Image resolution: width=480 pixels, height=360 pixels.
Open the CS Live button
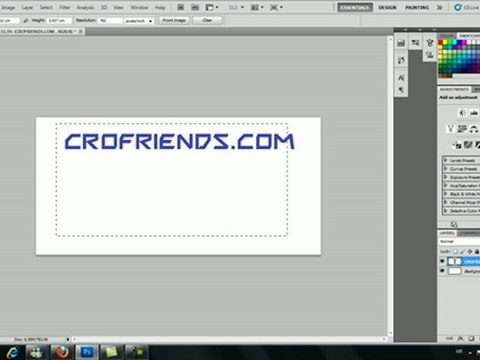[467, 7]
